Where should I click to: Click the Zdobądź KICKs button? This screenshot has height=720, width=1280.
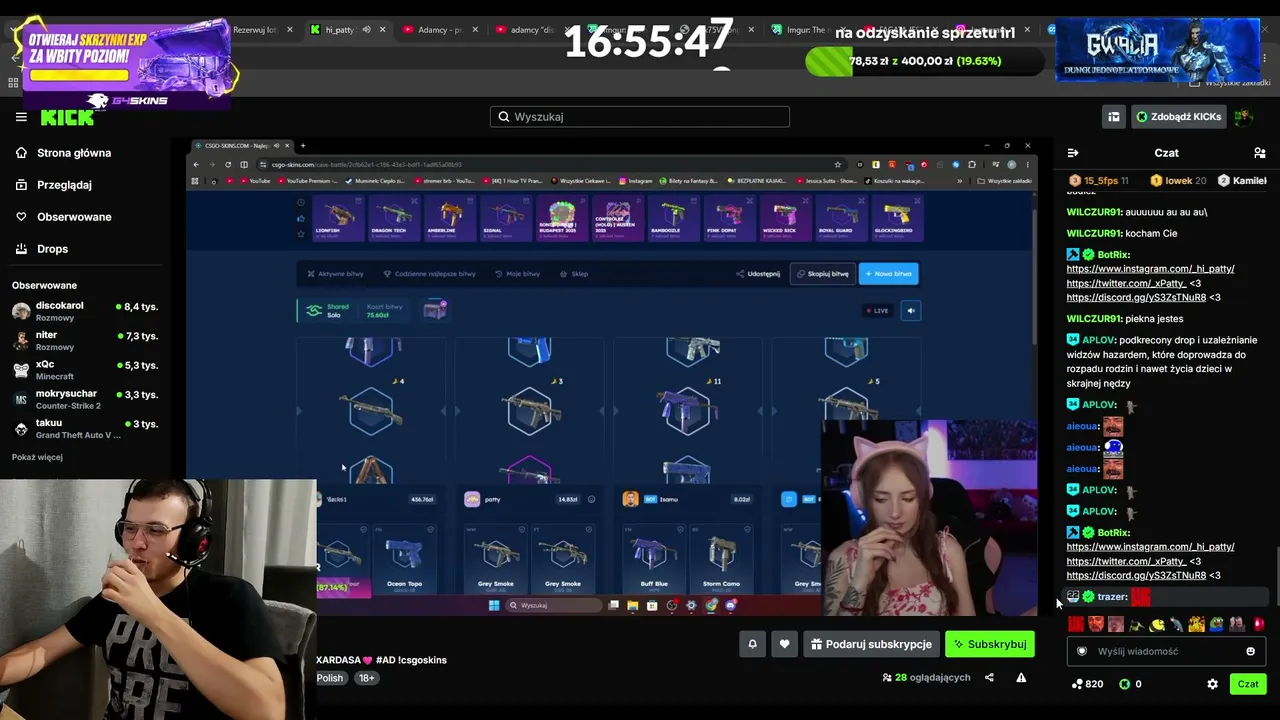click(x=1178, y=117)
